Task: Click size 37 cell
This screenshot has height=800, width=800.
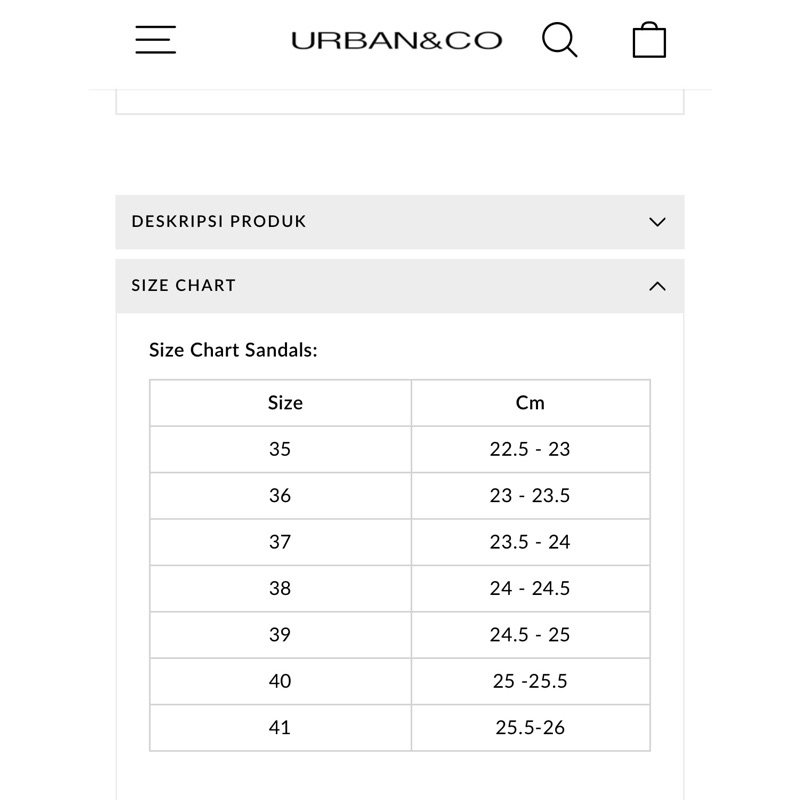Action: [x=280, y=542]
